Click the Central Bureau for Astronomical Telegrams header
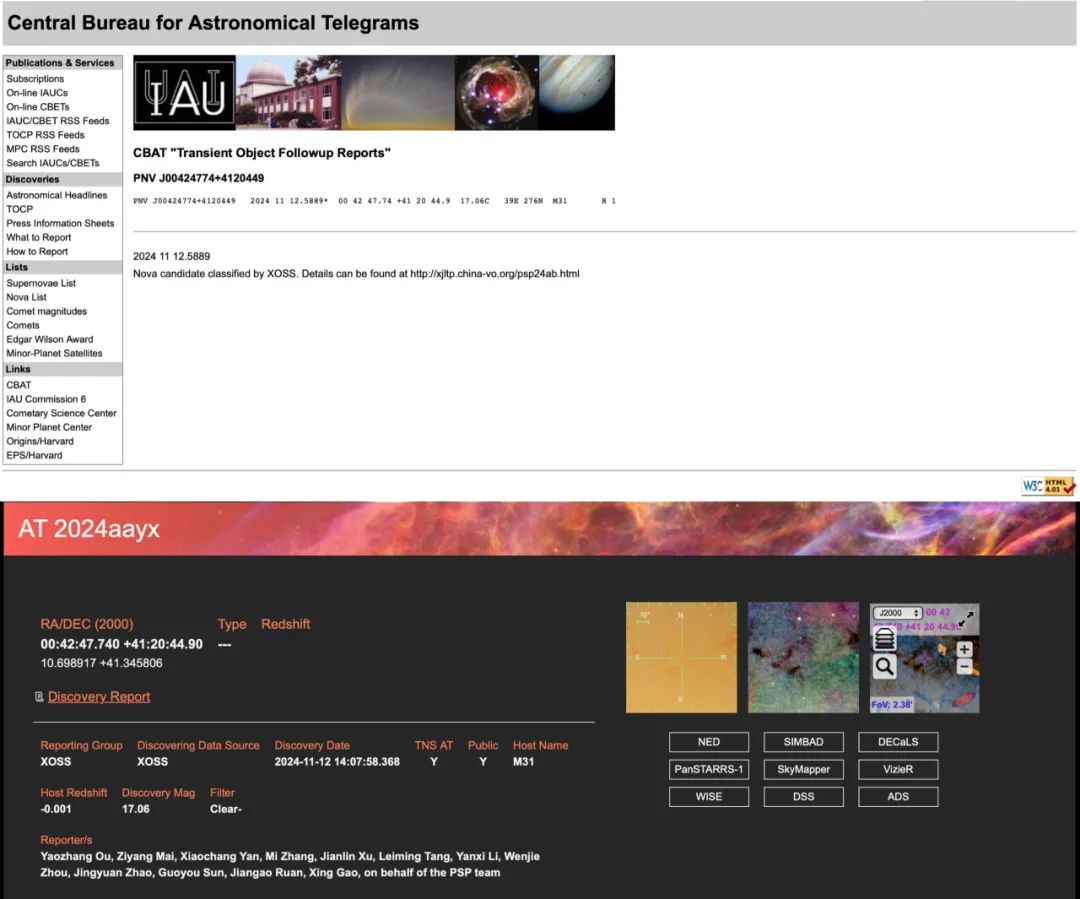Viewport: 1080px width, 899px height. (x=213, y=23)
